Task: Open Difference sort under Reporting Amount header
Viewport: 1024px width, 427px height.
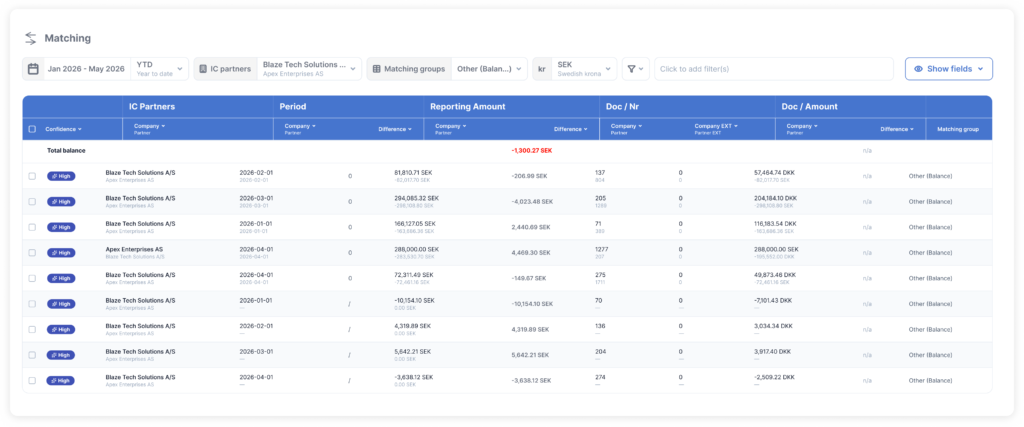Action: pos(571,129)
